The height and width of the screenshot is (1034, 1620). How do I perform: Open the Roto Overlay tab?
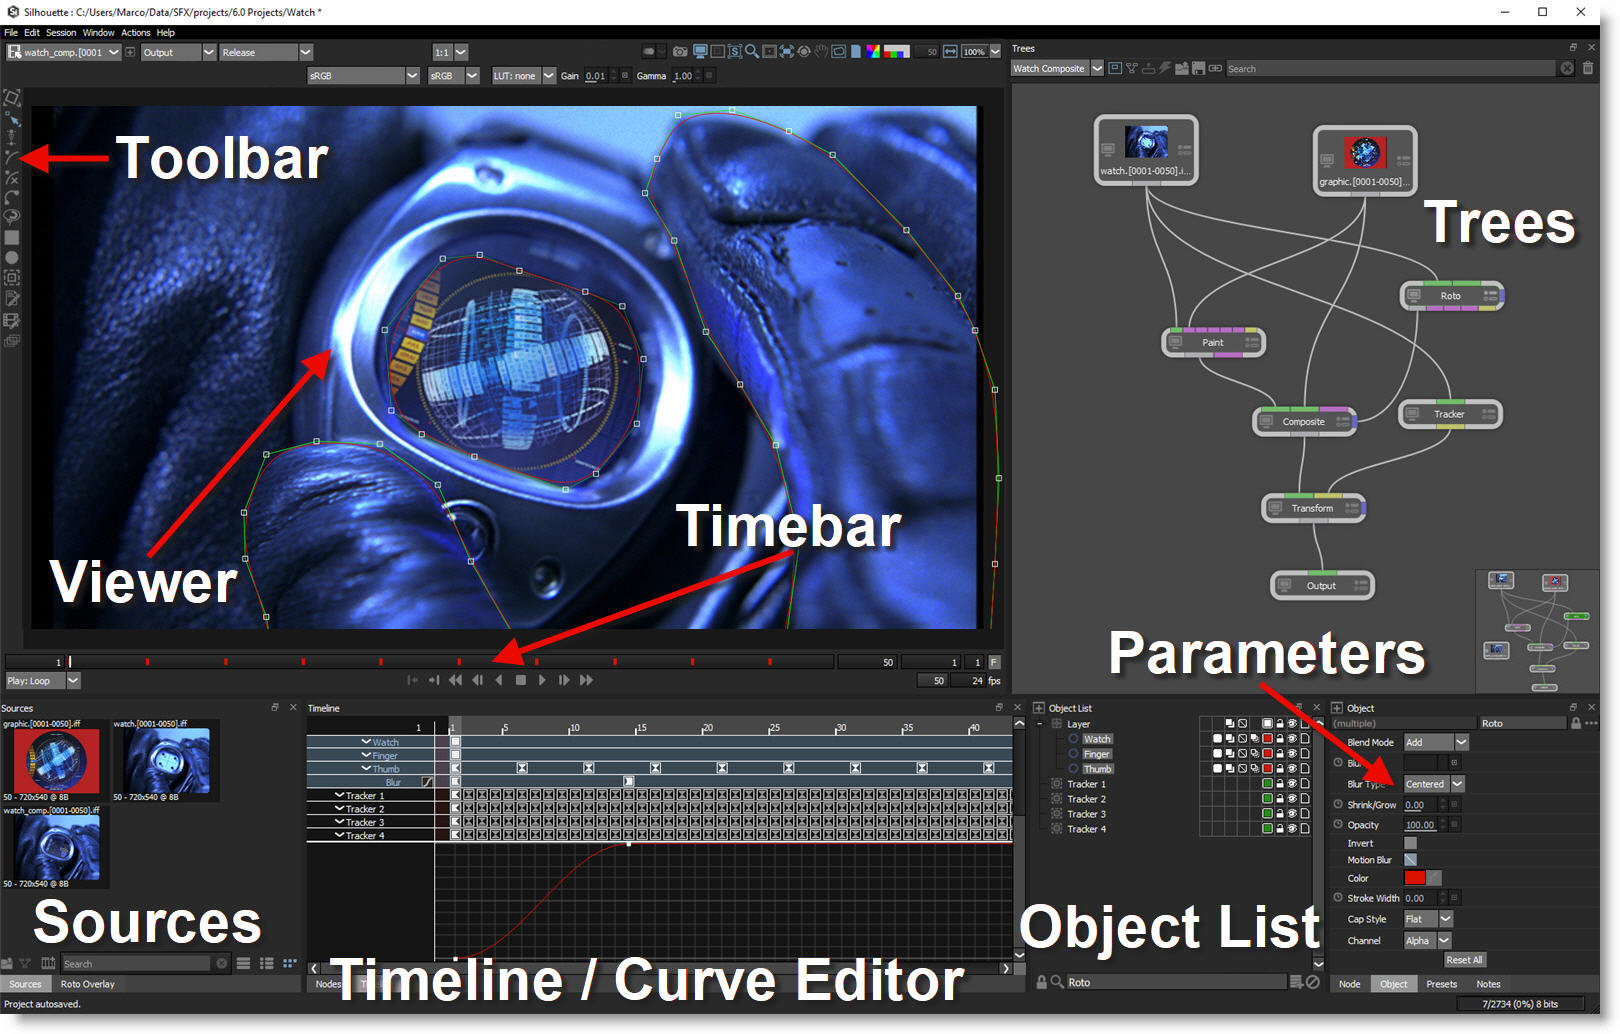pyautogui.click(x=88, y=984)
